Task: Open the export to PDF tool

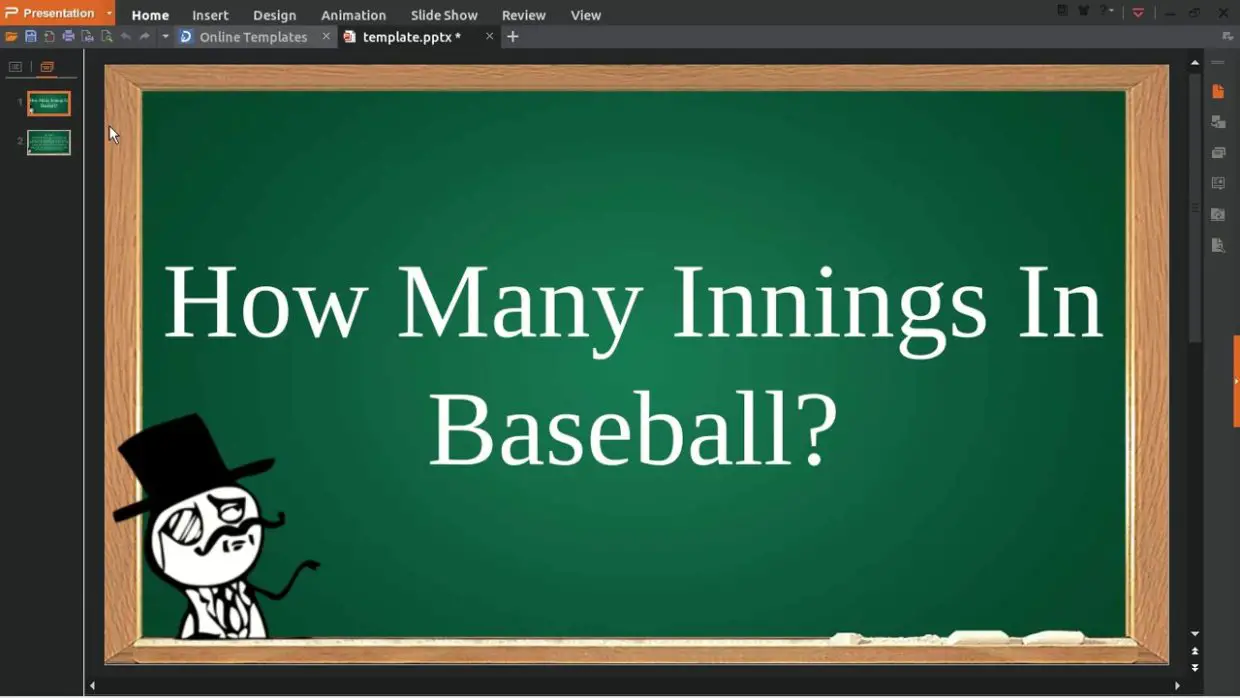Action: coord(48,36)
